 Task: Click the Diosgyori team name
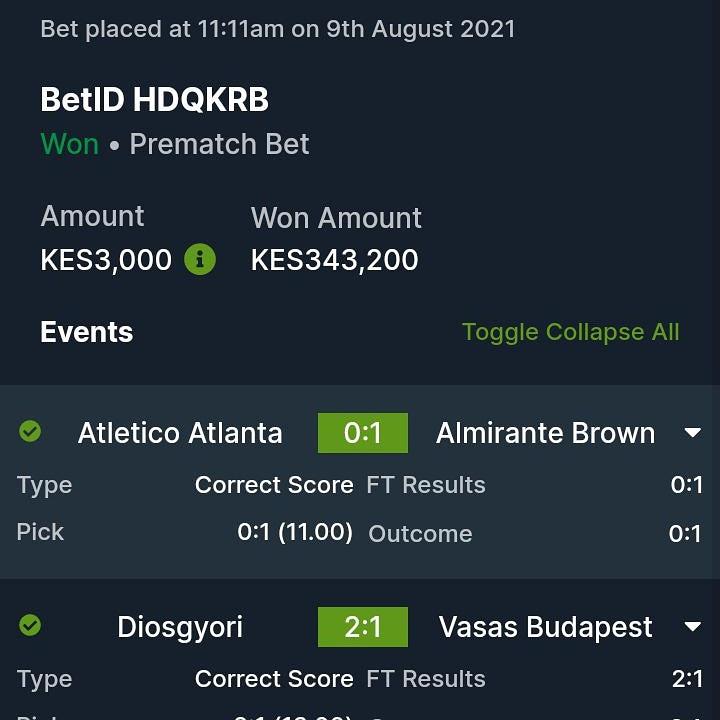tap(180, 627)
